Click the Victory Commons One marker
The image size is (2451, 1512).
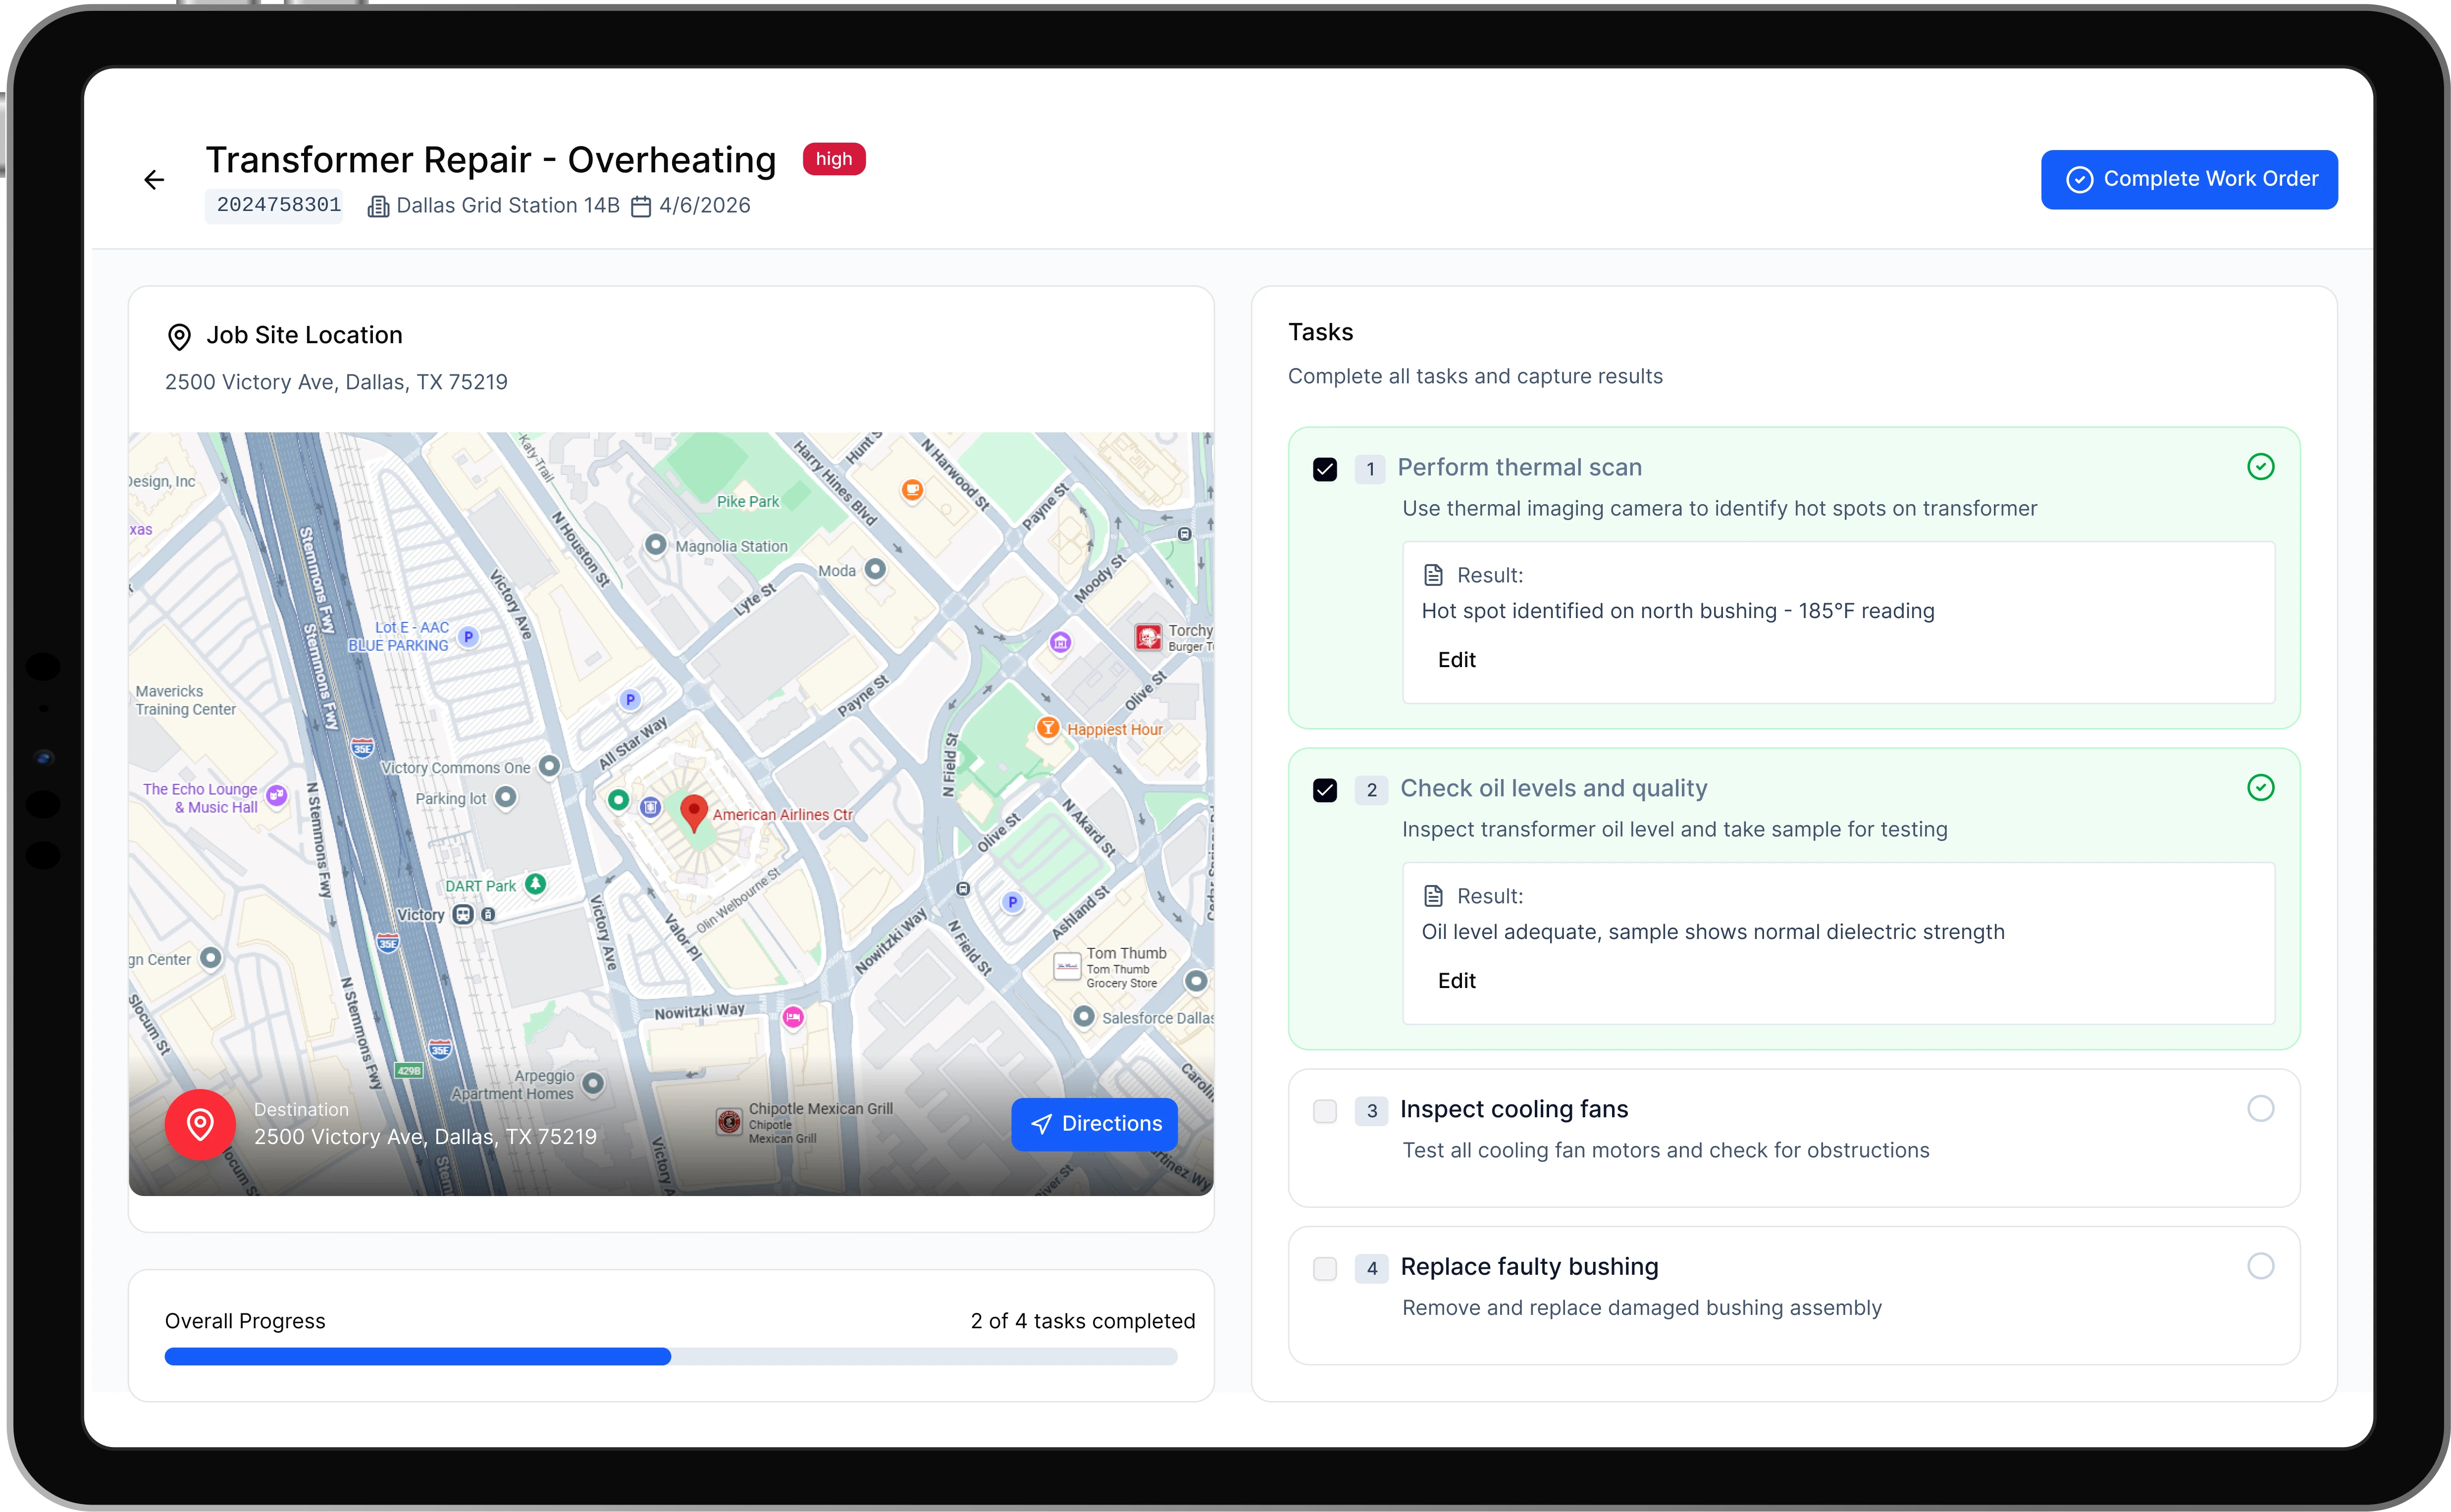tap(549, 766)
